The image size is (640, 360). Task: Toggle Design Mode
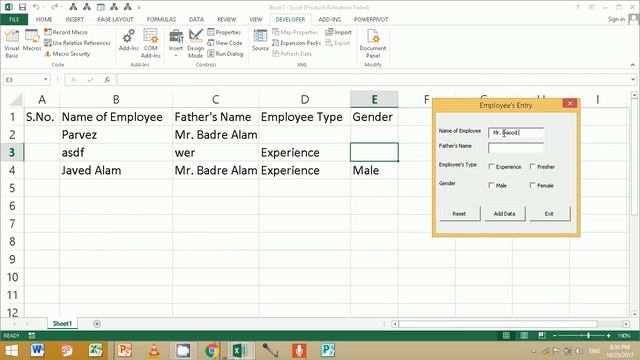coord(196,43)
